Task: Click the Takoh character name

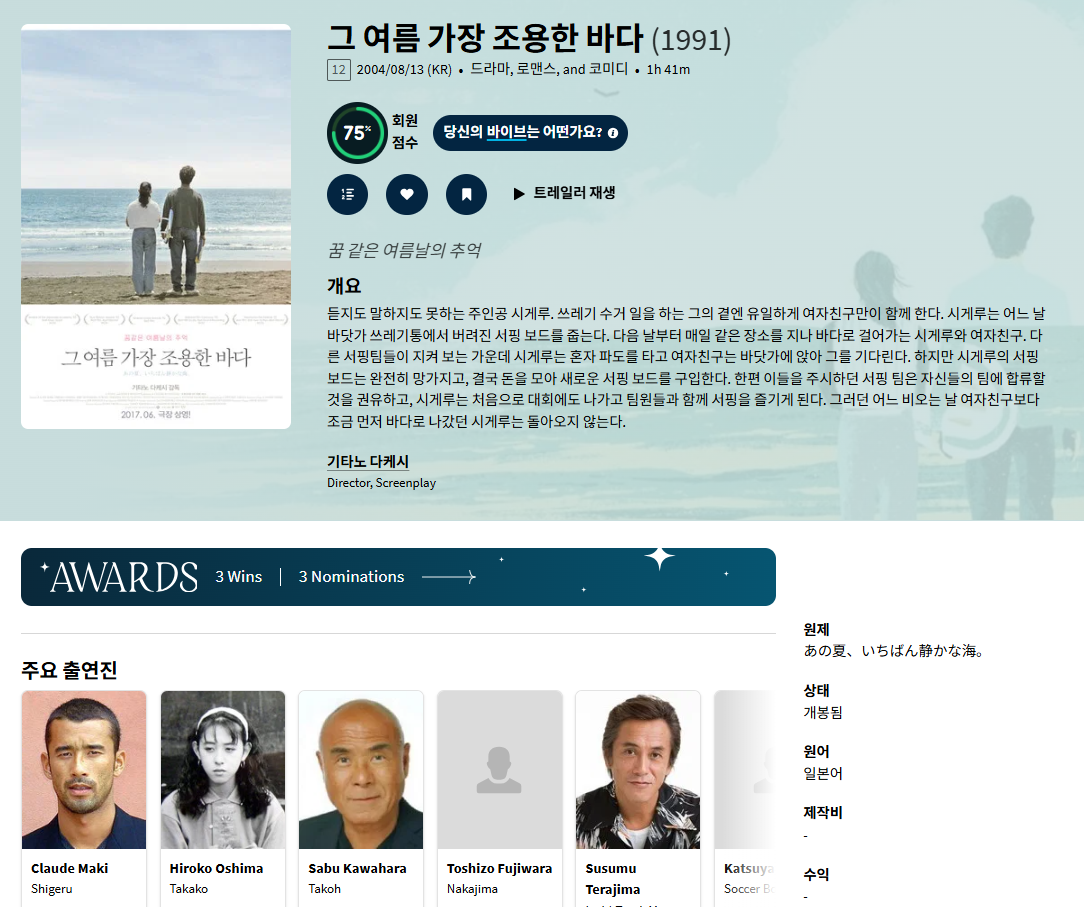Action: pyautogui.click(x=324, y=889)
